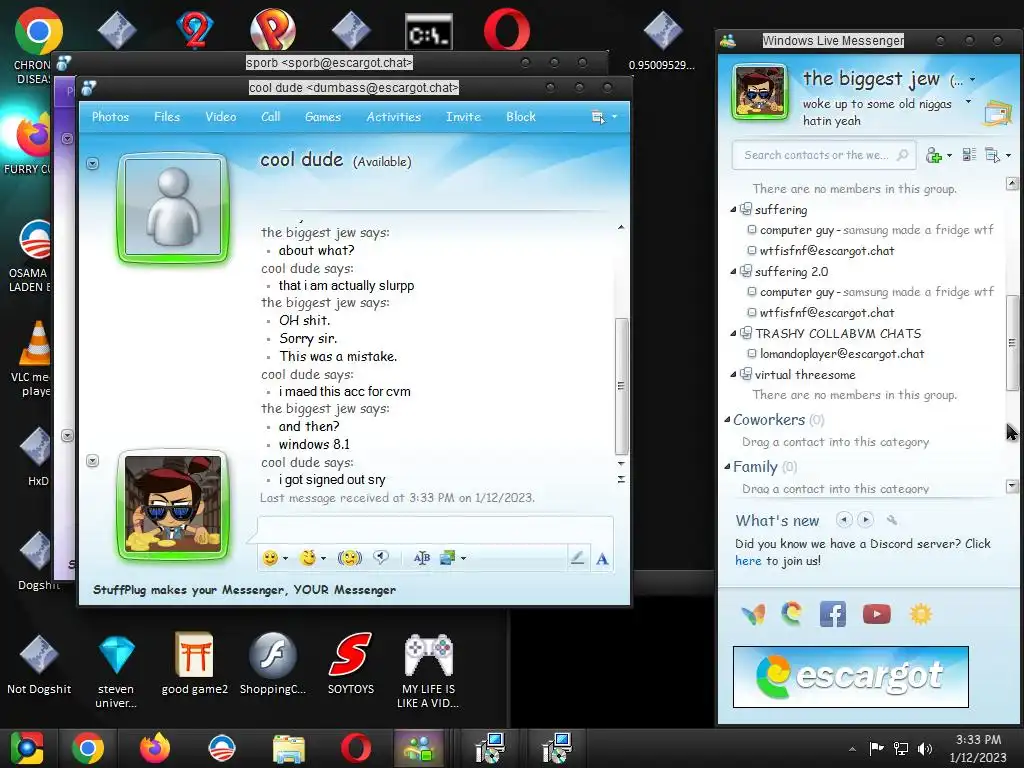Viewport: 1024px width, 768px height.
Task: Click contact list scrollbar down arrow
Action: (x=1012, y=486)
